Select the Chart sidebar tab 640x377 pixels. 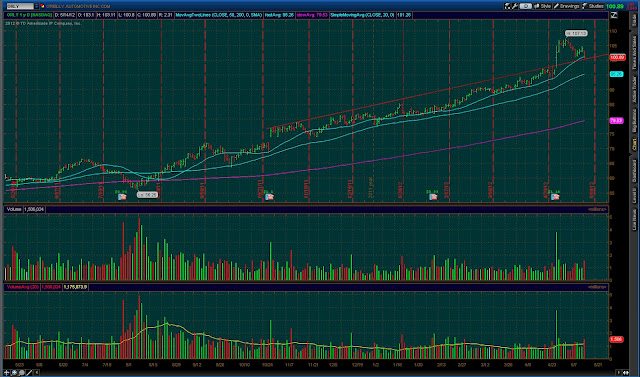click(634, 144)
